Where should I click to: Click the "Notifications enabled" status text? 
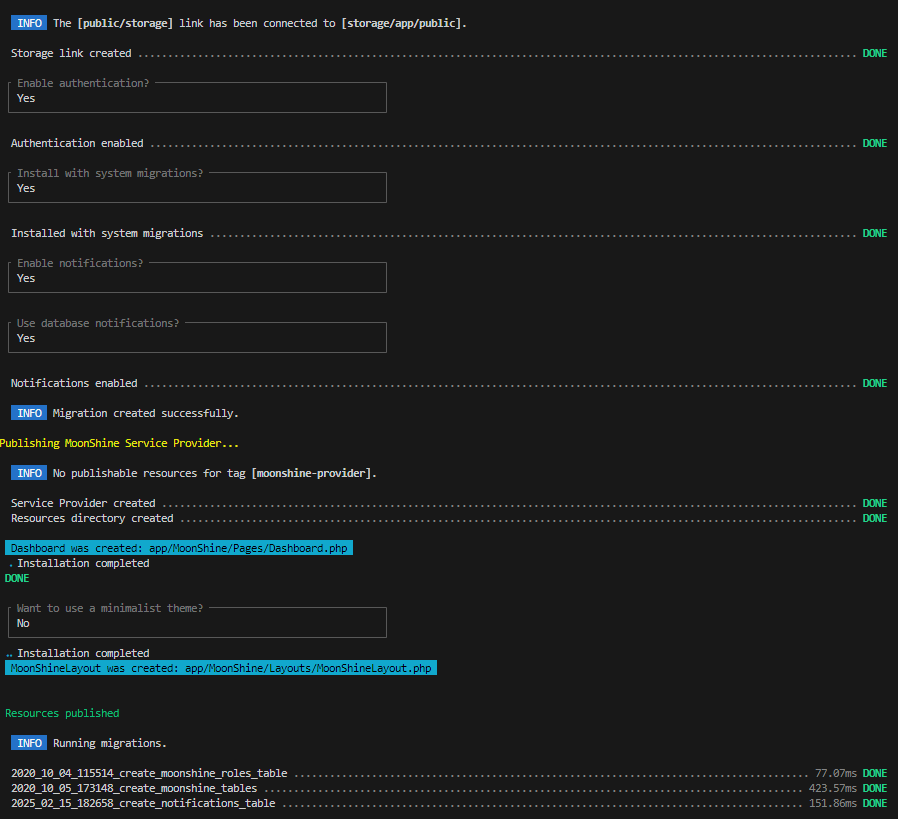pos(74,383)
